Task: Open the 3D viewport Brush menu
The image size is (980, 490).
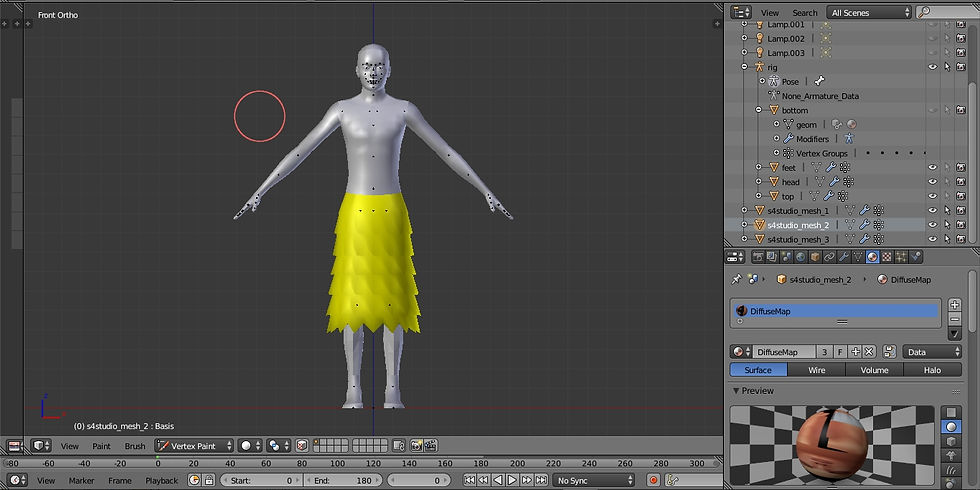Action: click(x=134, y=446)
